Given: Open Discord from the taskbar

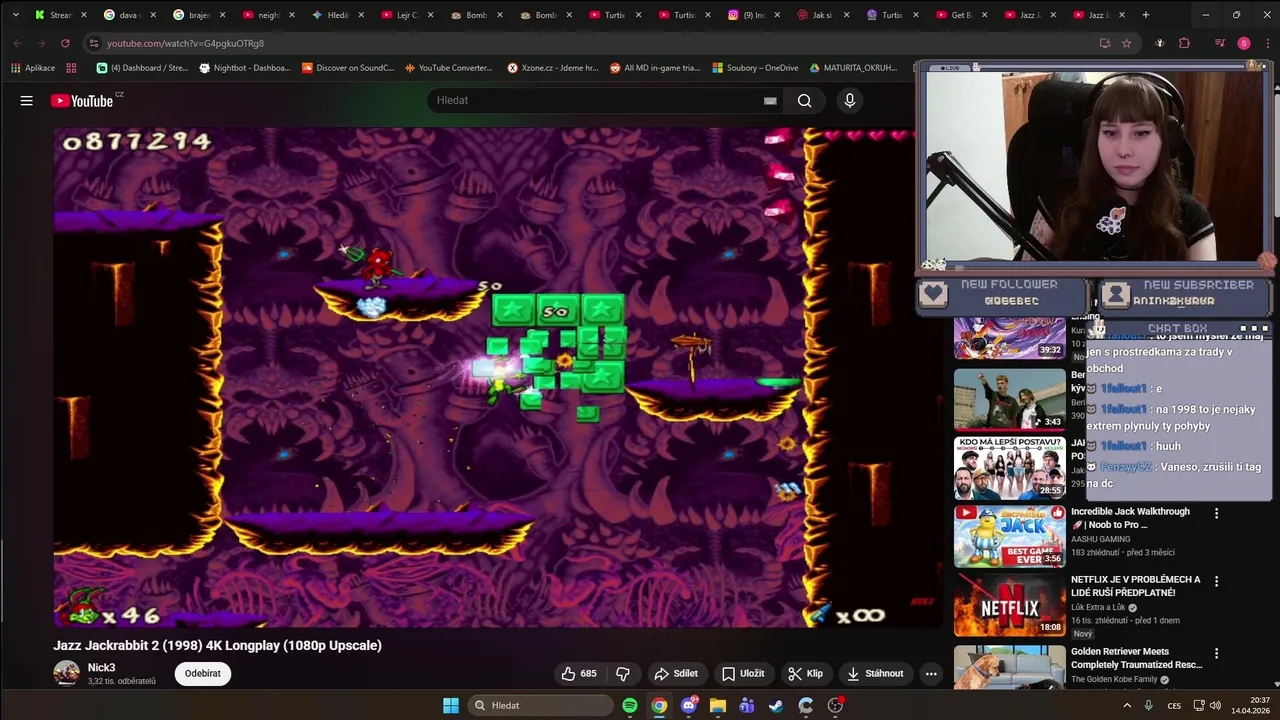Looking at the screenshot, I should [x=688, y=705].
